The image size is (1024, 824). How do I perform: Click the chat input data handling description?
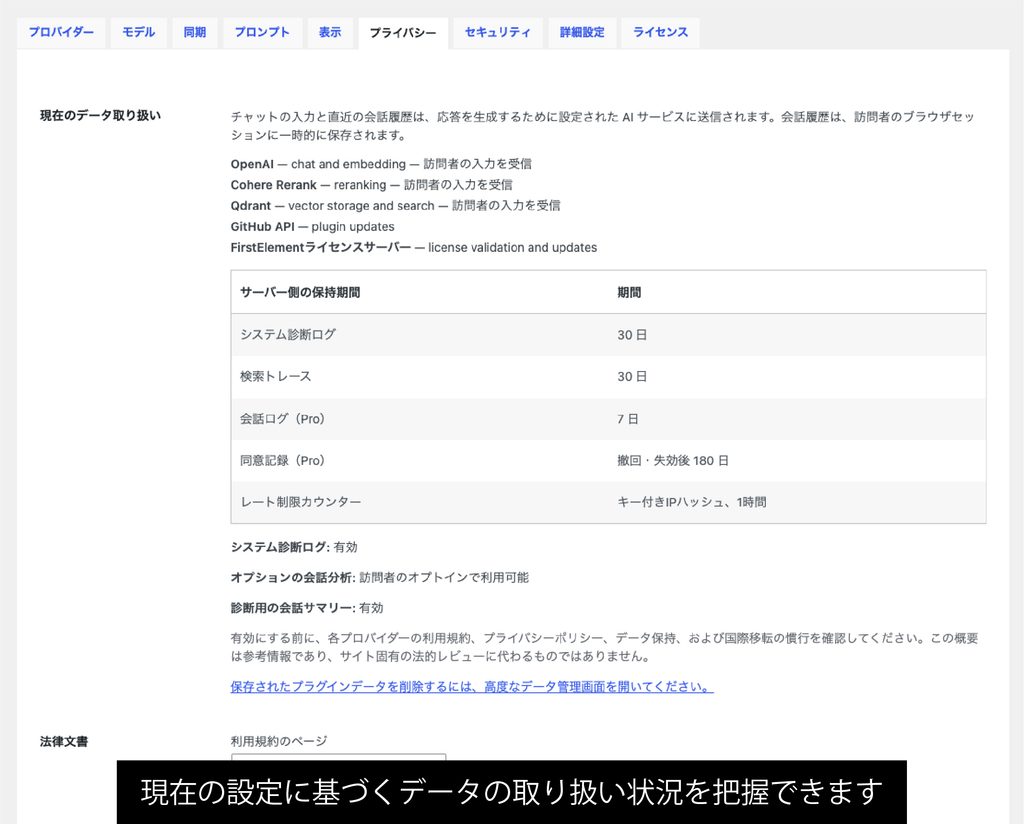click(x=602, y=126)
